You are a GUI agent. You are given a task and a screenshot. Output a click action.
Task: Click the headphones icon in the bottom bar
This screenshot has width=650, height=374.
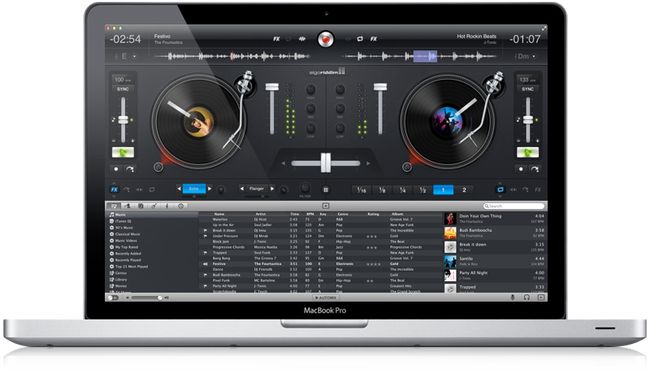click(526, 297)
